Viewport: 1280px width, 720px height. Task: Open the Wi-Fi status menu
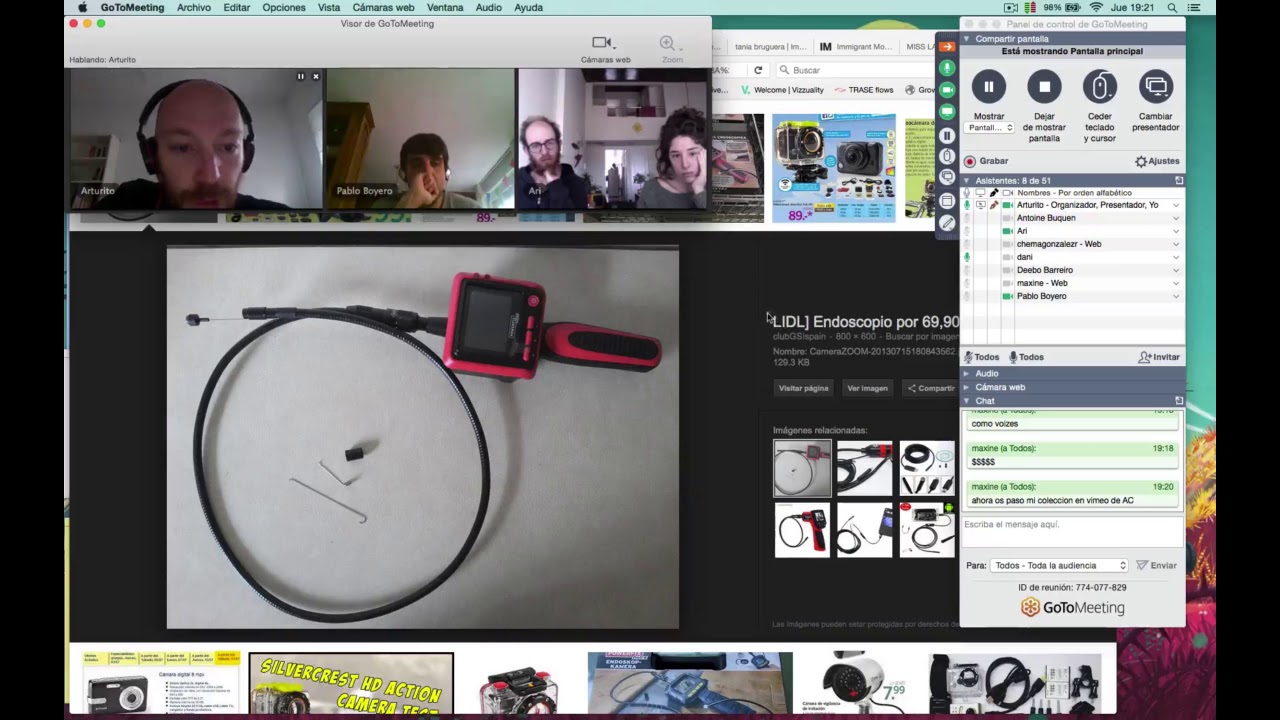(1096, 7)
